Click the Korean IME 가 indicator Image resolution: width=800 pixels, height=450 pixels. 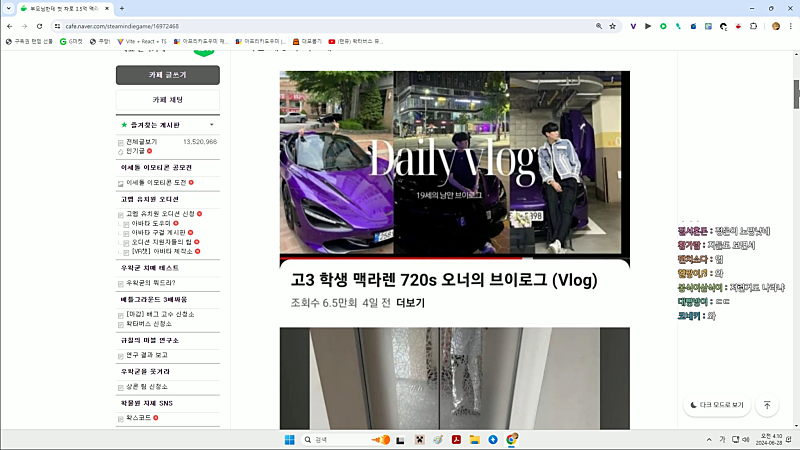coord(722,440)
